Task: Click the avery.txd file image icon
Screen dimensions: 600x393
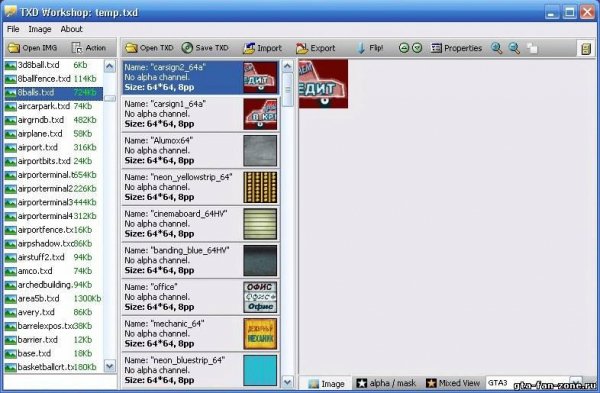Action: point(10,313)
